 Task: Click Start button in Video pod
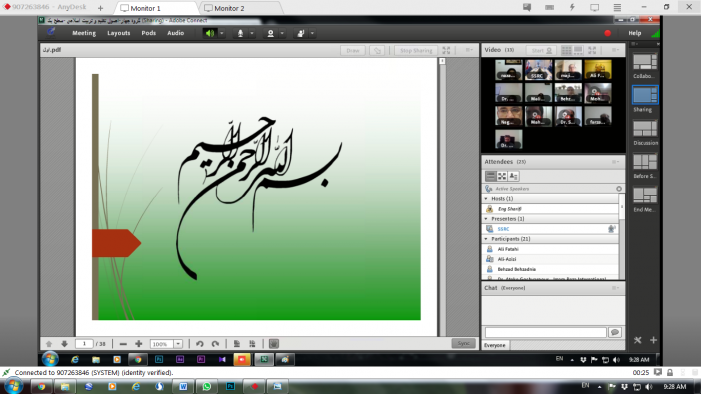click(541, 50)
